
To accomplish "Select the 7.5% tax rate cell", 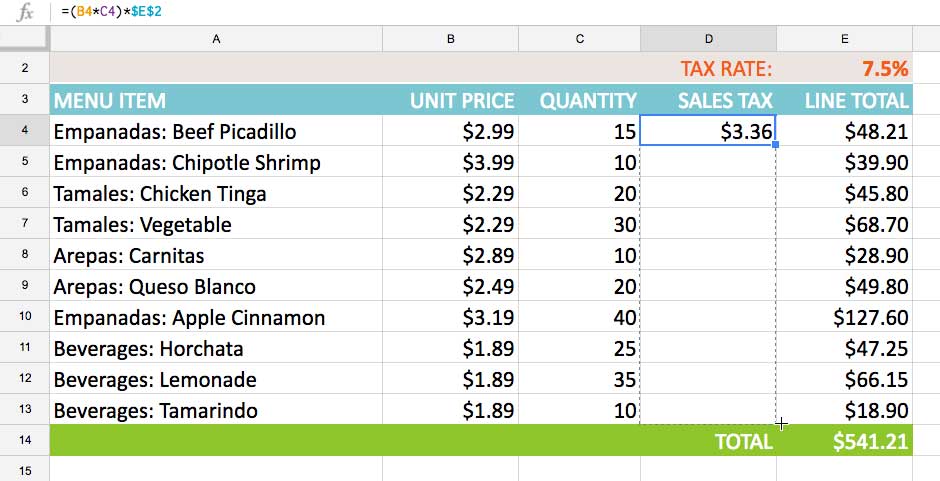I will click(844, 69).
